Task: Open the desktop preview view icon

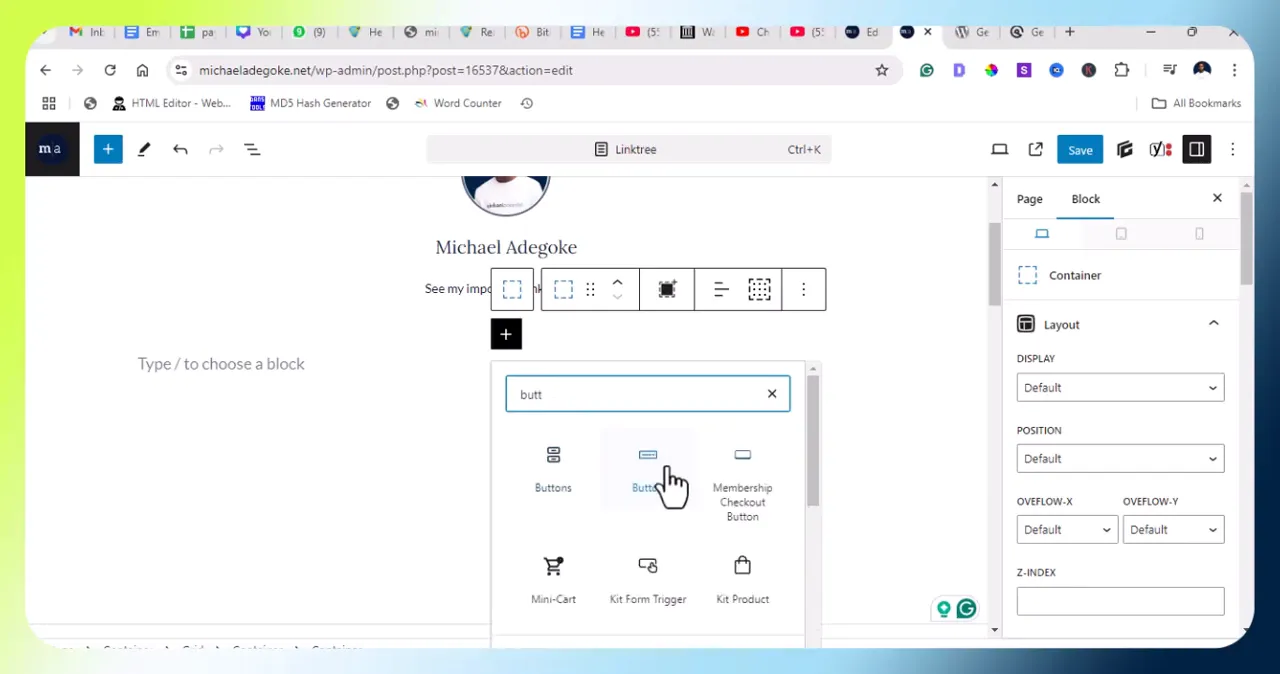Action: coord(999,149)
